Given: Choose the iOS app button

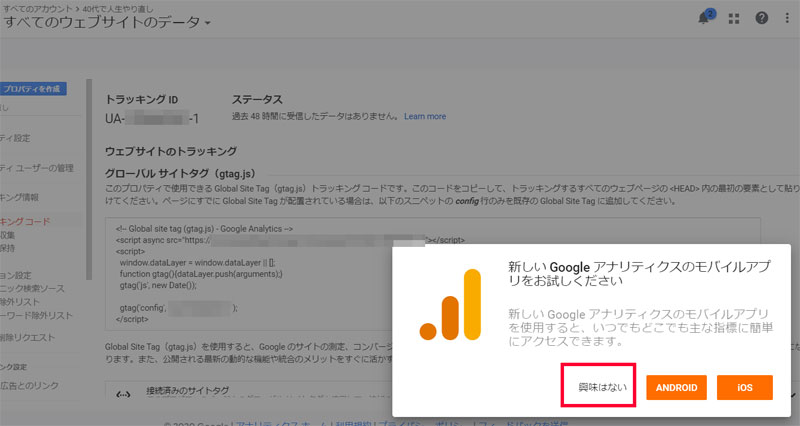Looking at the screenshot, I should (744, 387).
